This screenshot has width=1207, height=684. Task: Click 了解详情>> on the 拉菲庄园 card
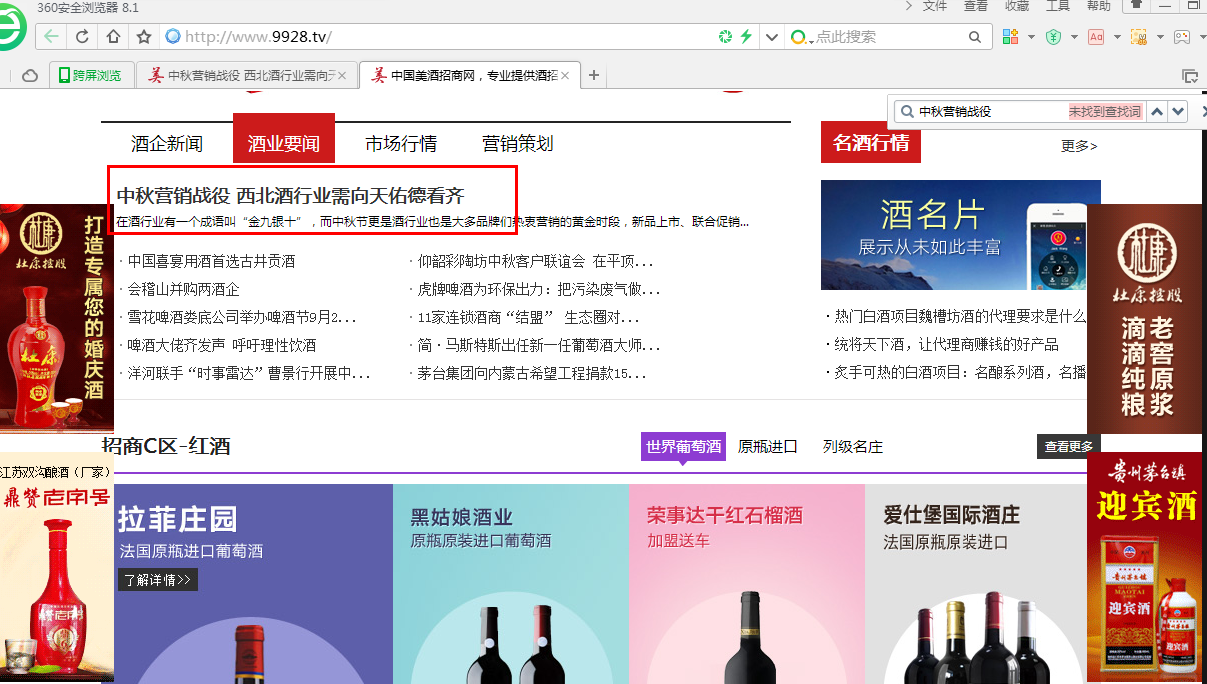pos(158,580)
